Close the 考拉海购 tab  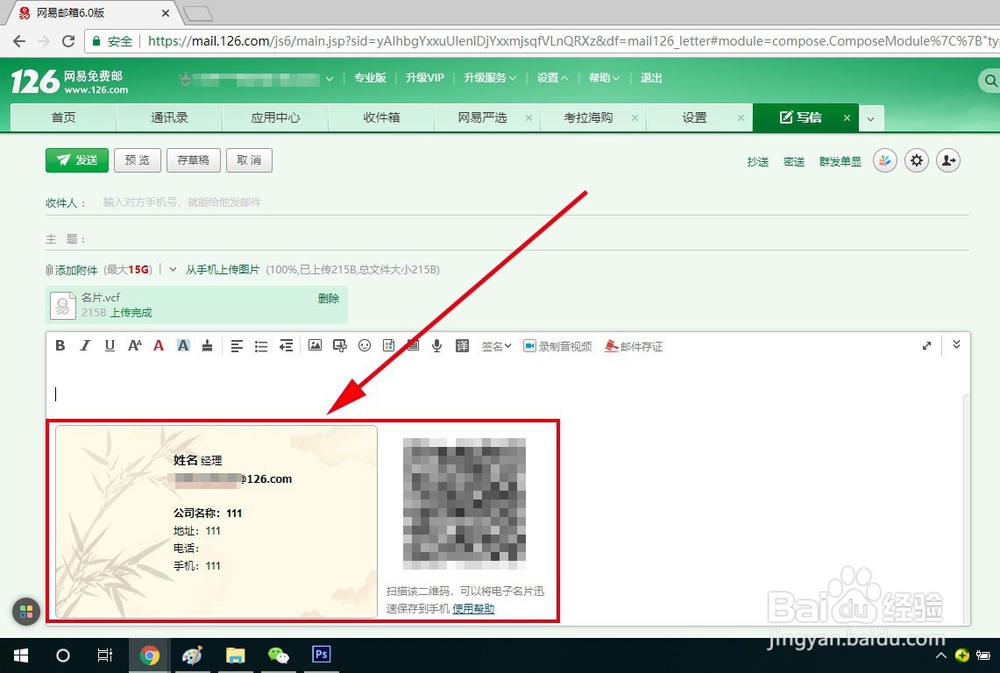coord(635,118)
